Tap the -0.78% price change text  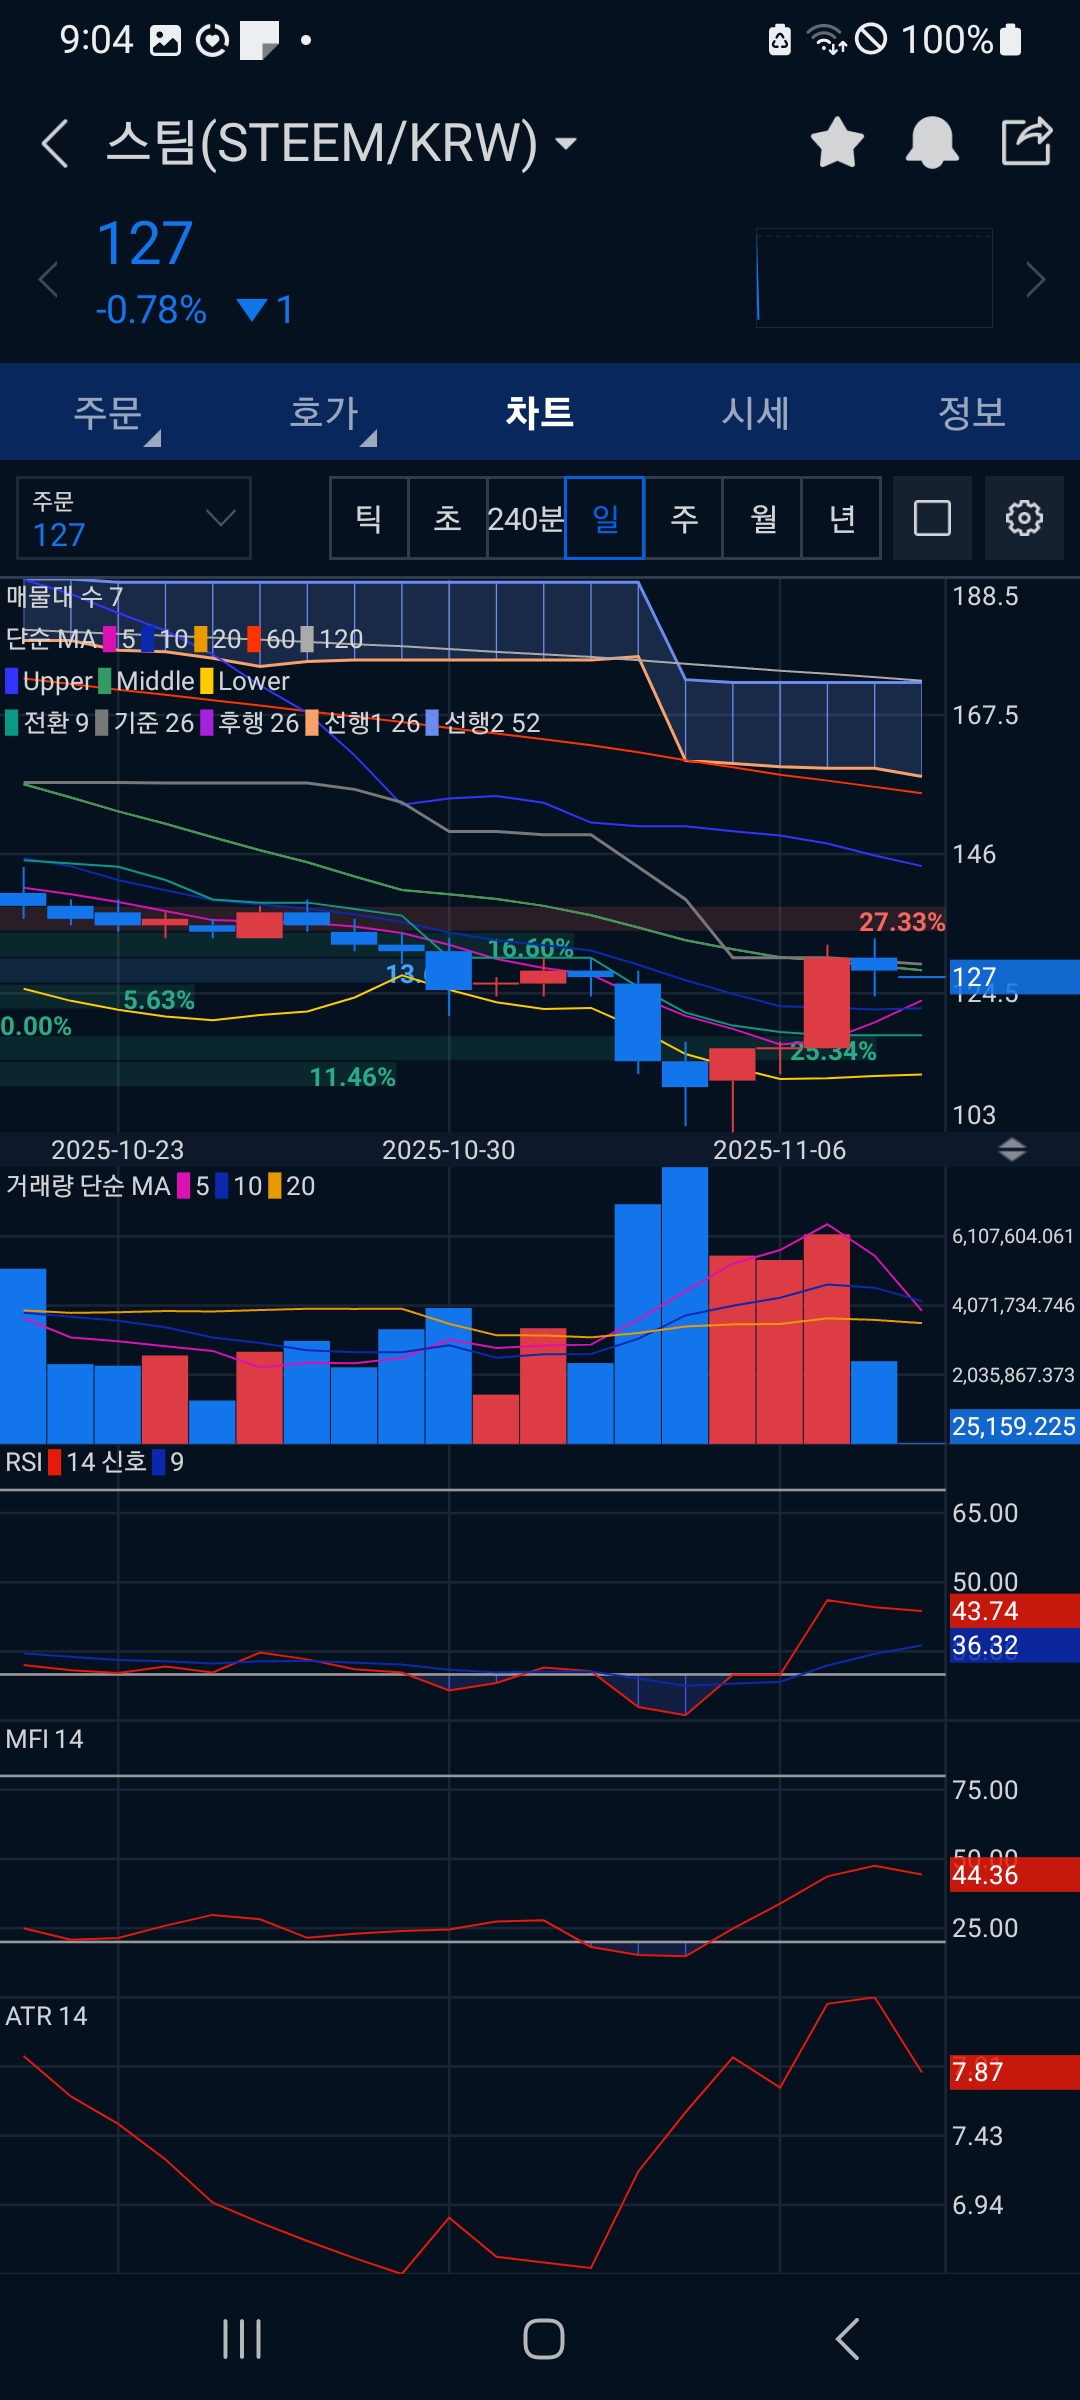click(x=151, y=310)
